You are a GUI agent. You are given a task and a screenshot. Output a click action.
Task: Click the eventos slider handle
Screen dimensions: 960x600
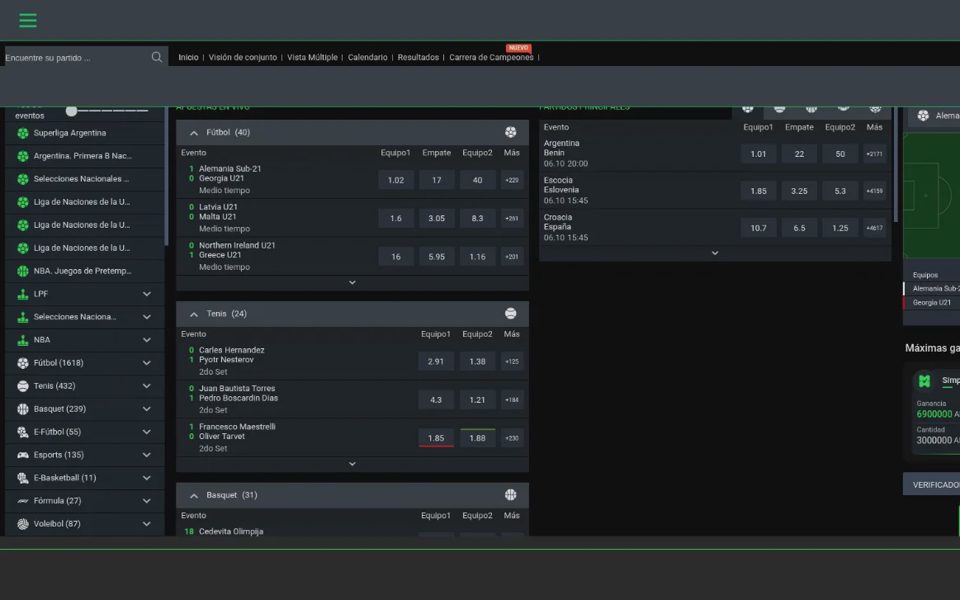(72, 111)
